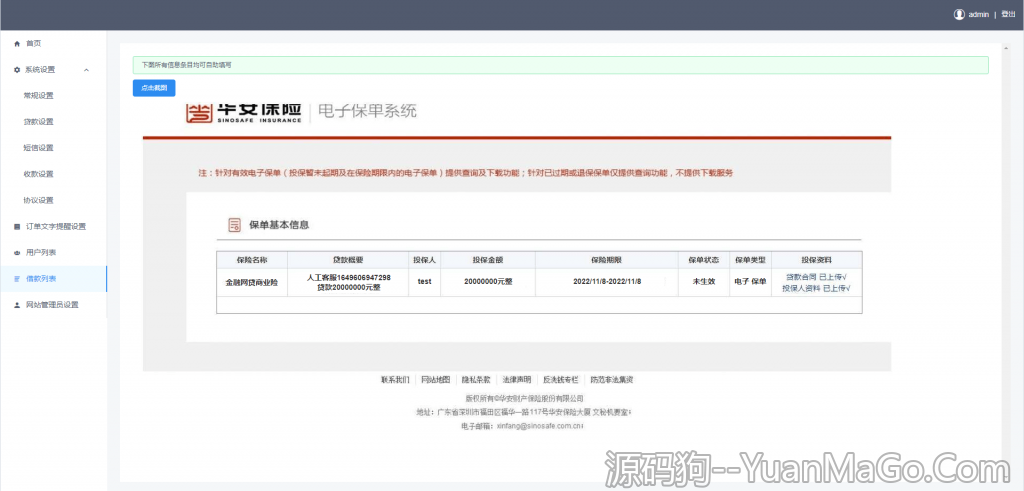Open 短信设置 in the sidebar

[x=39, y=148]
